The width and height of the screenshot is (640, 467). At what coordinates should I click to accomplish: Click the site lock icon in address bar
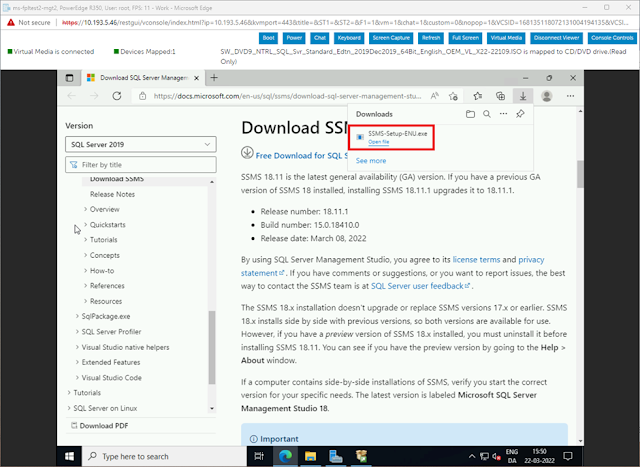(x=142, y=96)
